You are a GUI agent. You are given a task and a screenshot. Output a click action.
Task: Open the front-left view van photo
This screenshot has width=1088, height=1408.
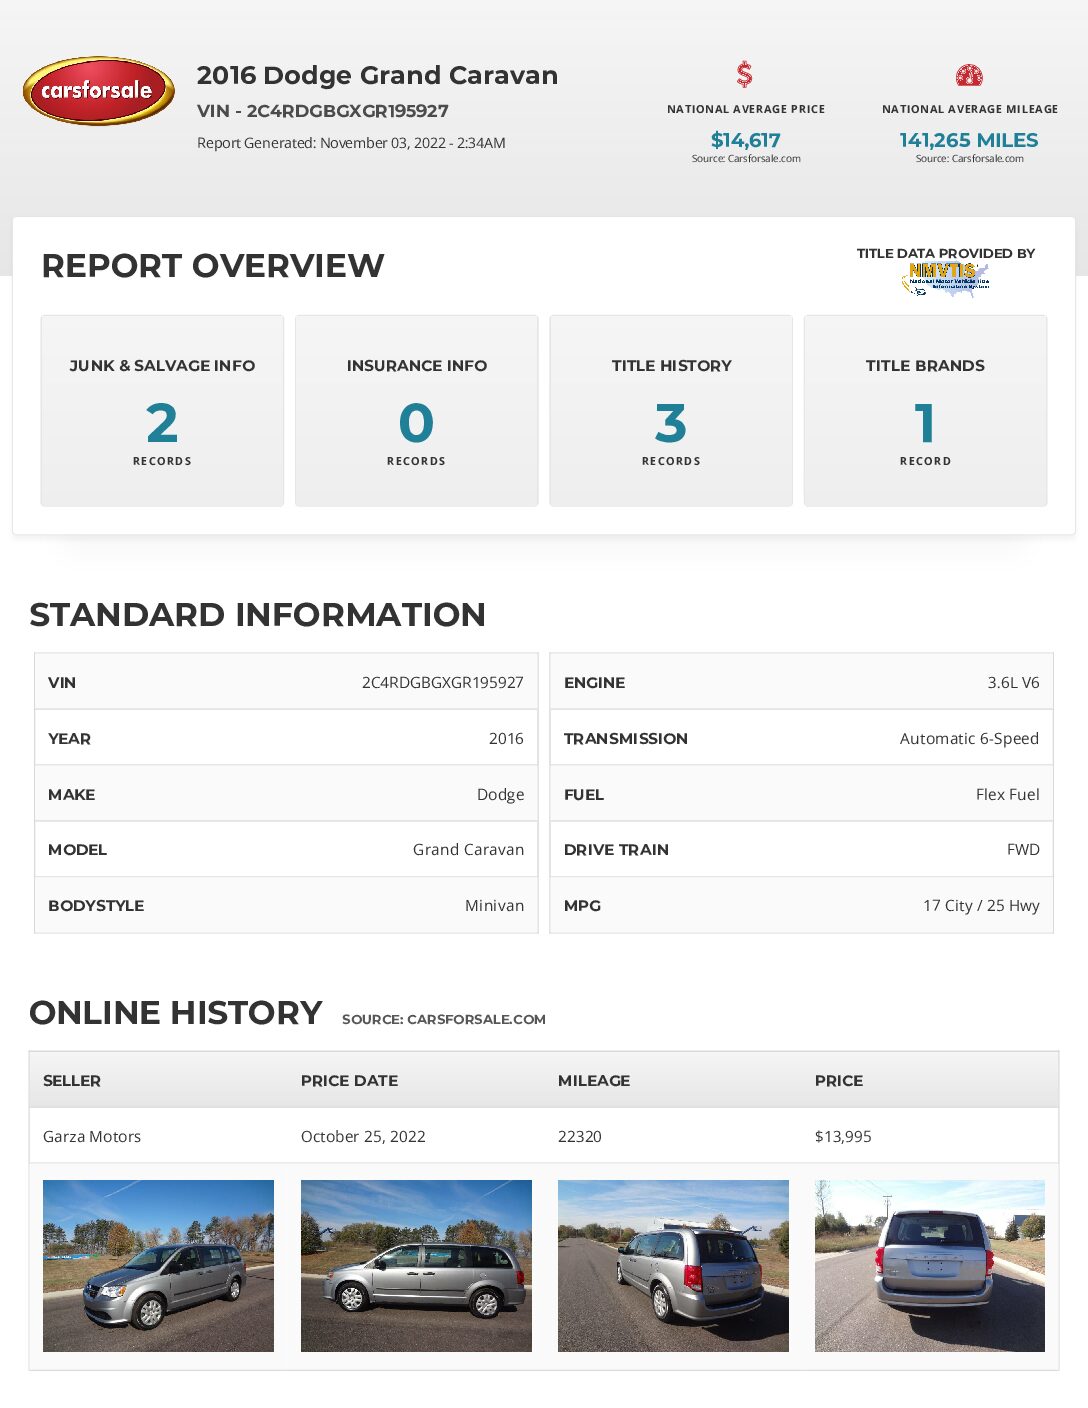click(158, 1266)
